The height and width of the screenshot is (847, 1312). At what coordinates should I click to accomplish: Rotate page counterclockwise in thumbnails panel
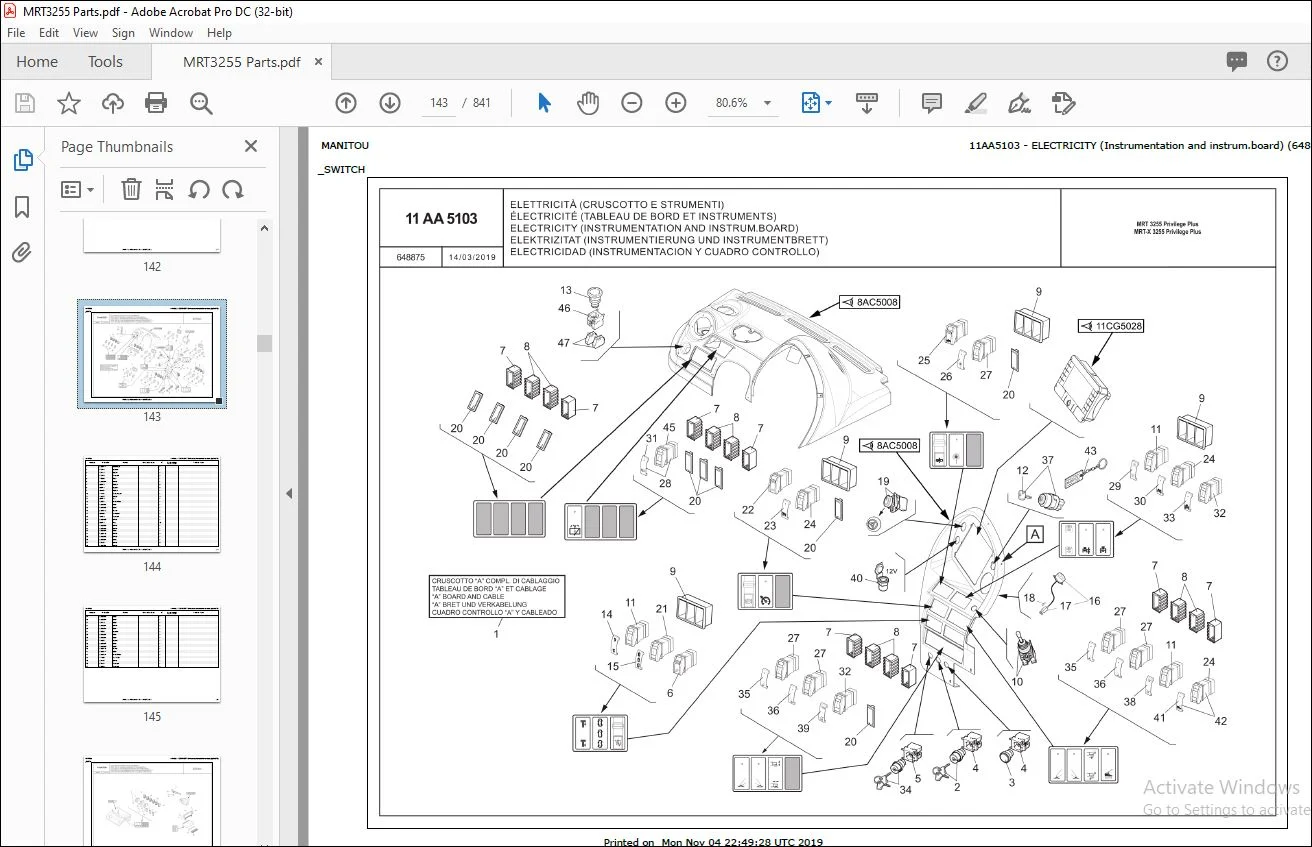(199, 189)
